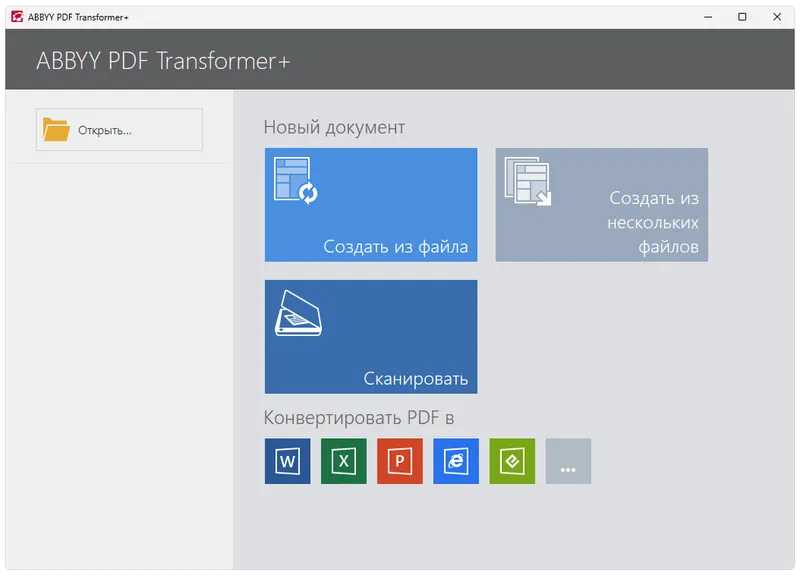Convert PDF to Word
Viewport: 800px width, 575px height.
coord(288,461)
